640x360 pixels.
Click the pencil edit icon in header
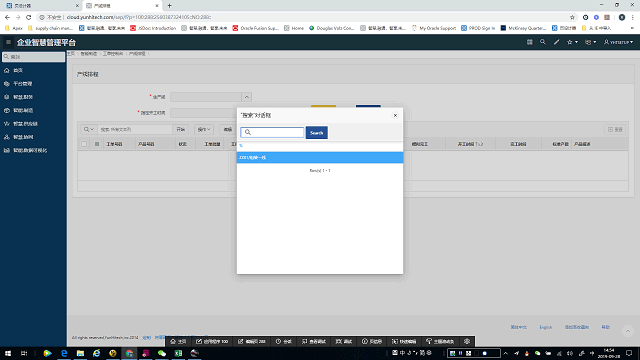click(x=556, y=42)
